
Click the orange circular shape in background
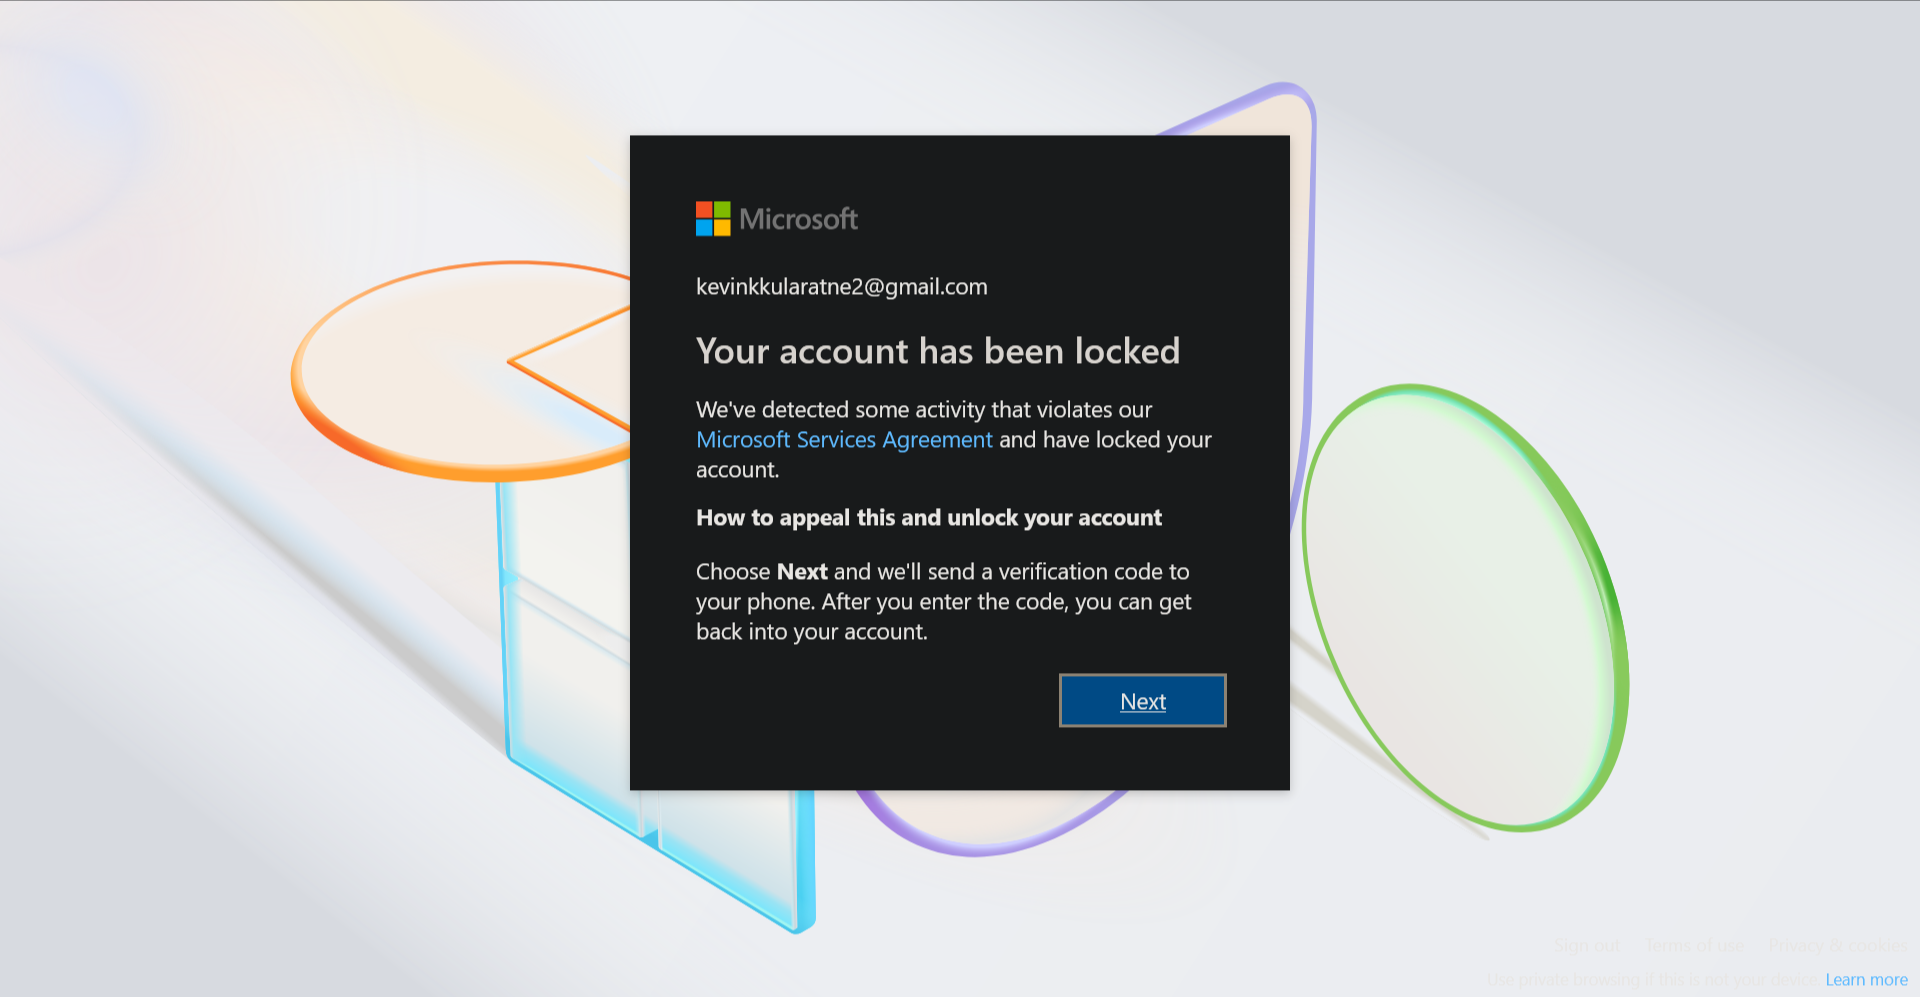click(460, 370)
